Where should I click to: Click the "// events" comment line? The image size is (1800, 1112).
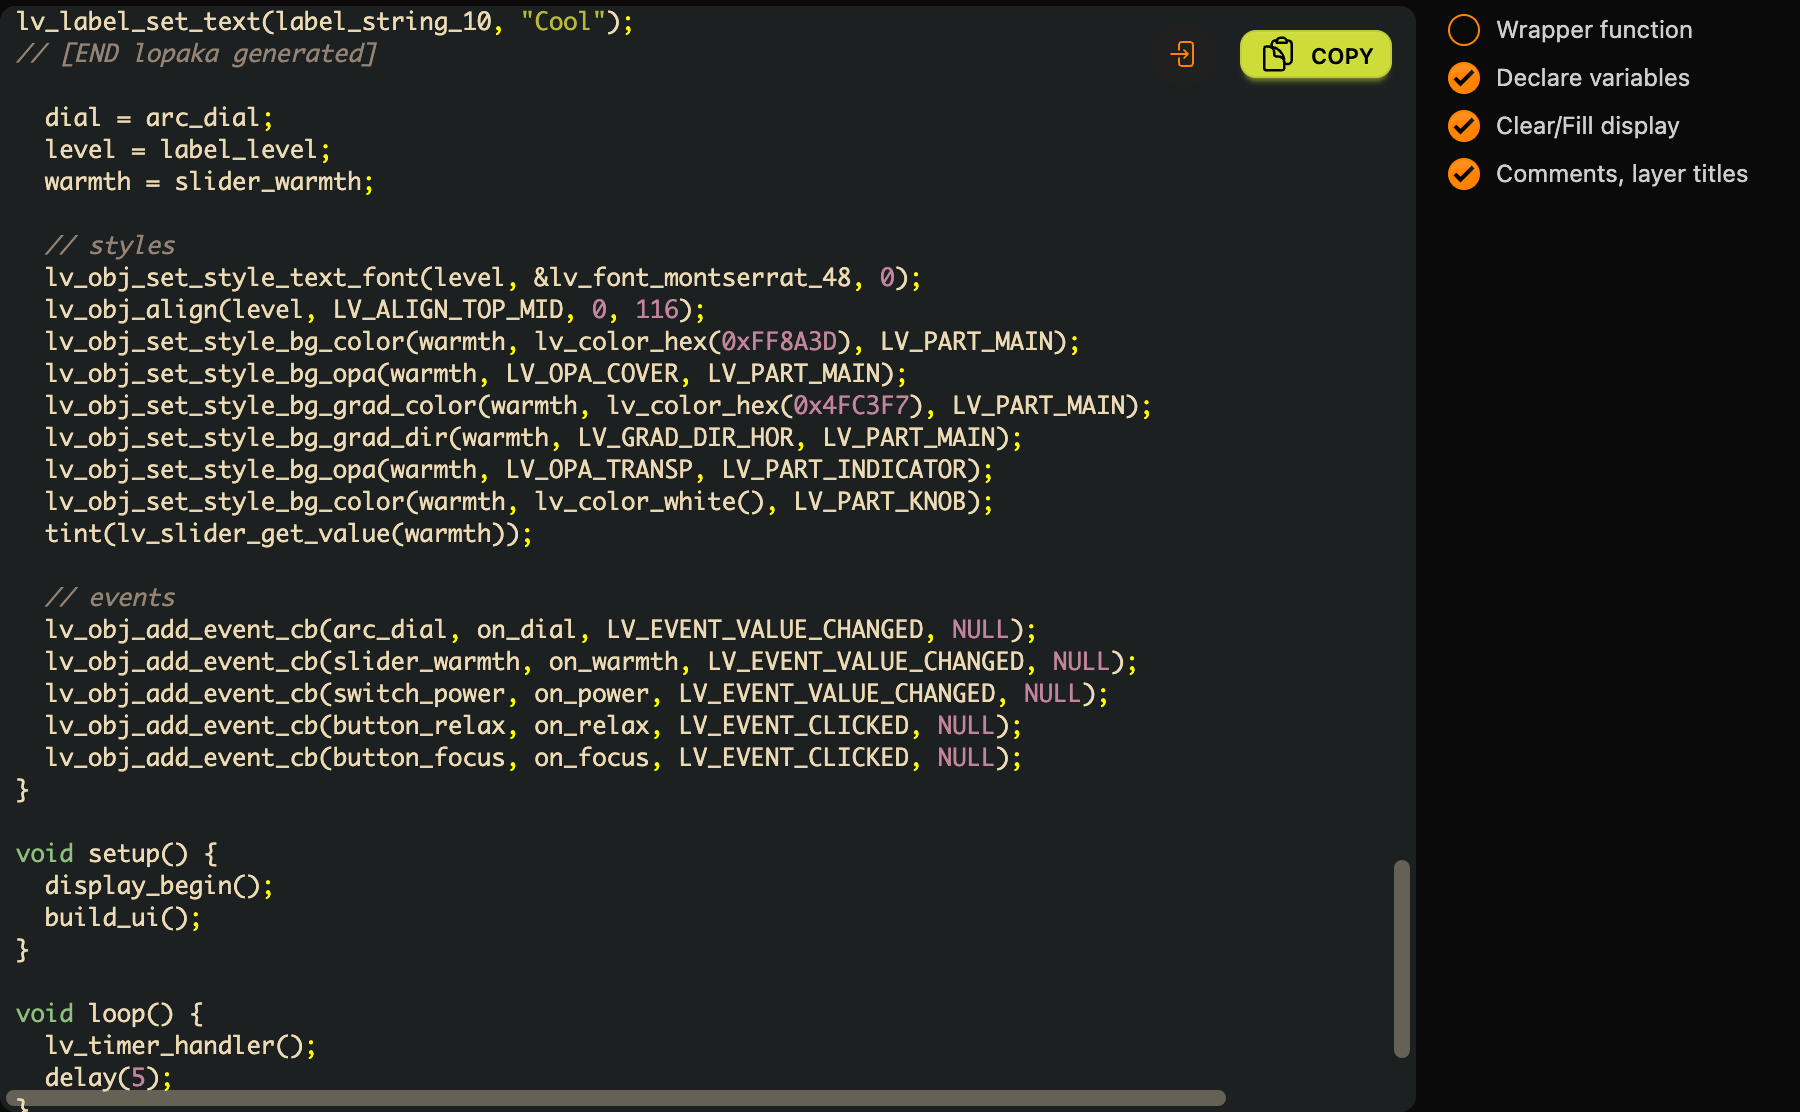point(110,598)
